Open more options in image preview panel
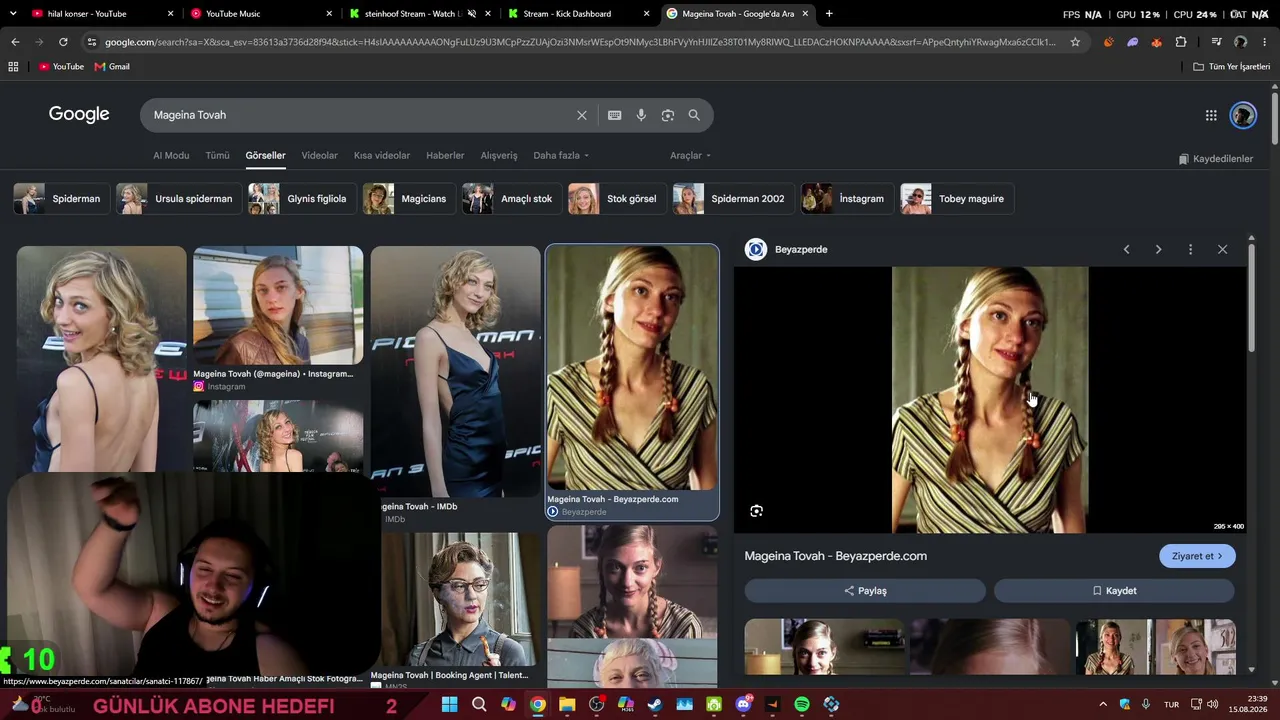Image resolution: width=1280 pixels, height=720 pixels. pos(1190,249)
